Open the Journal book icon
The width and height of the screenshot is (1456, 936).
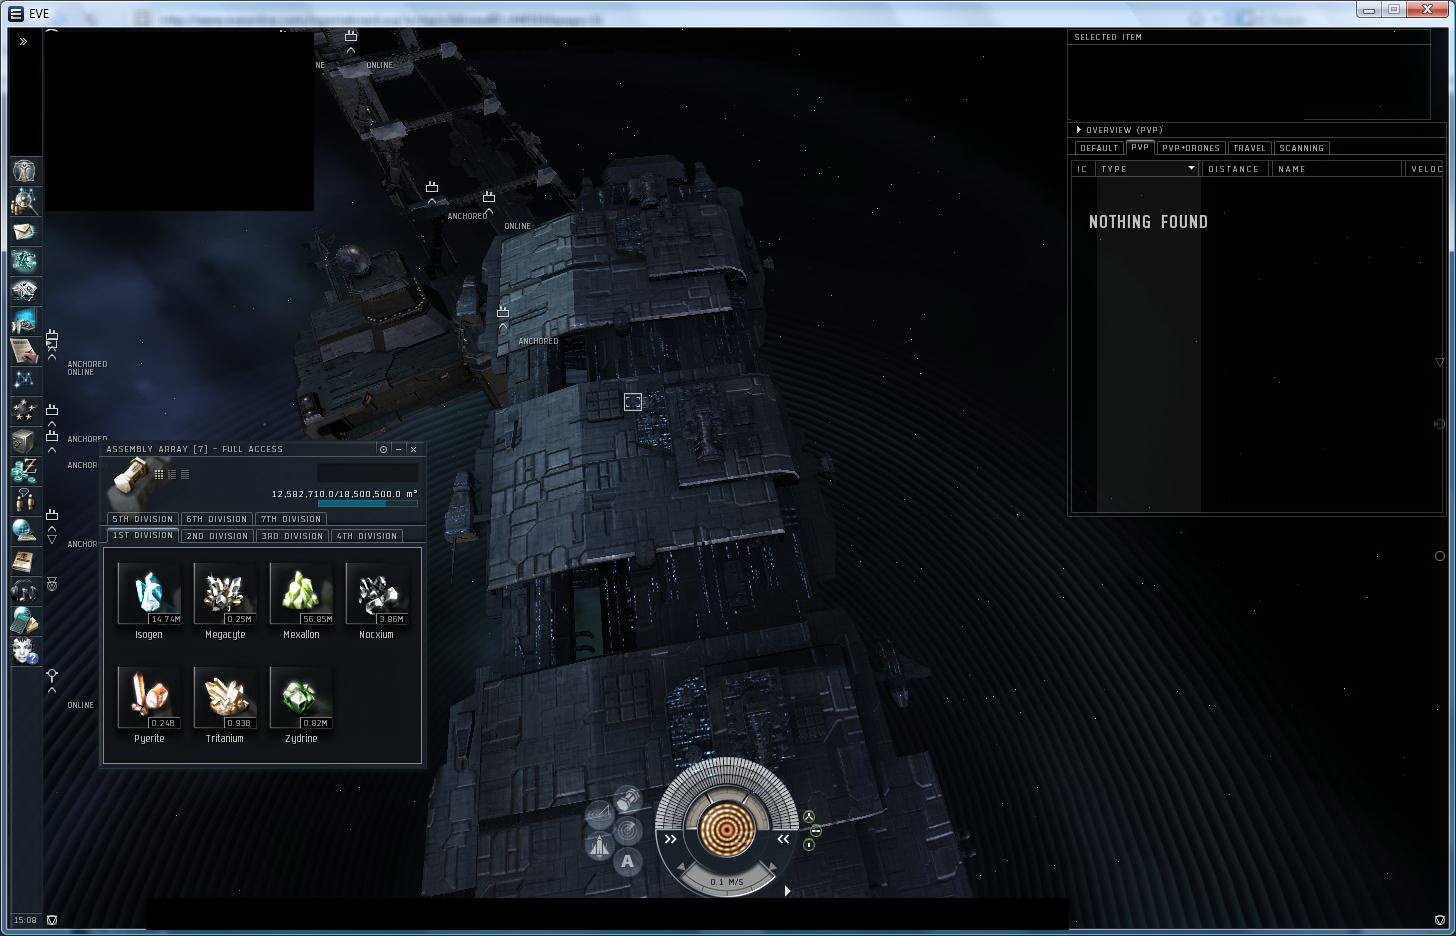coord(25,561)
